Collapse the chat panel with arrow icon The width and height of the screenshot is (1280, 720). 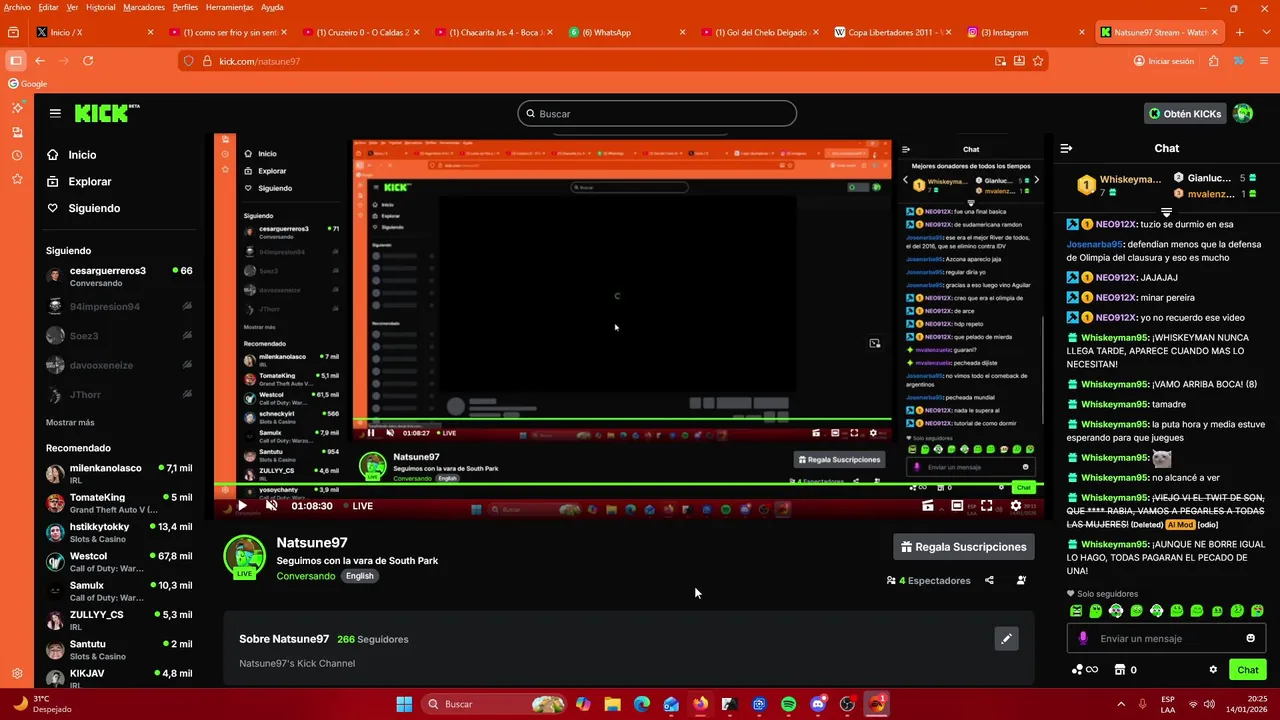point(1066,148)
